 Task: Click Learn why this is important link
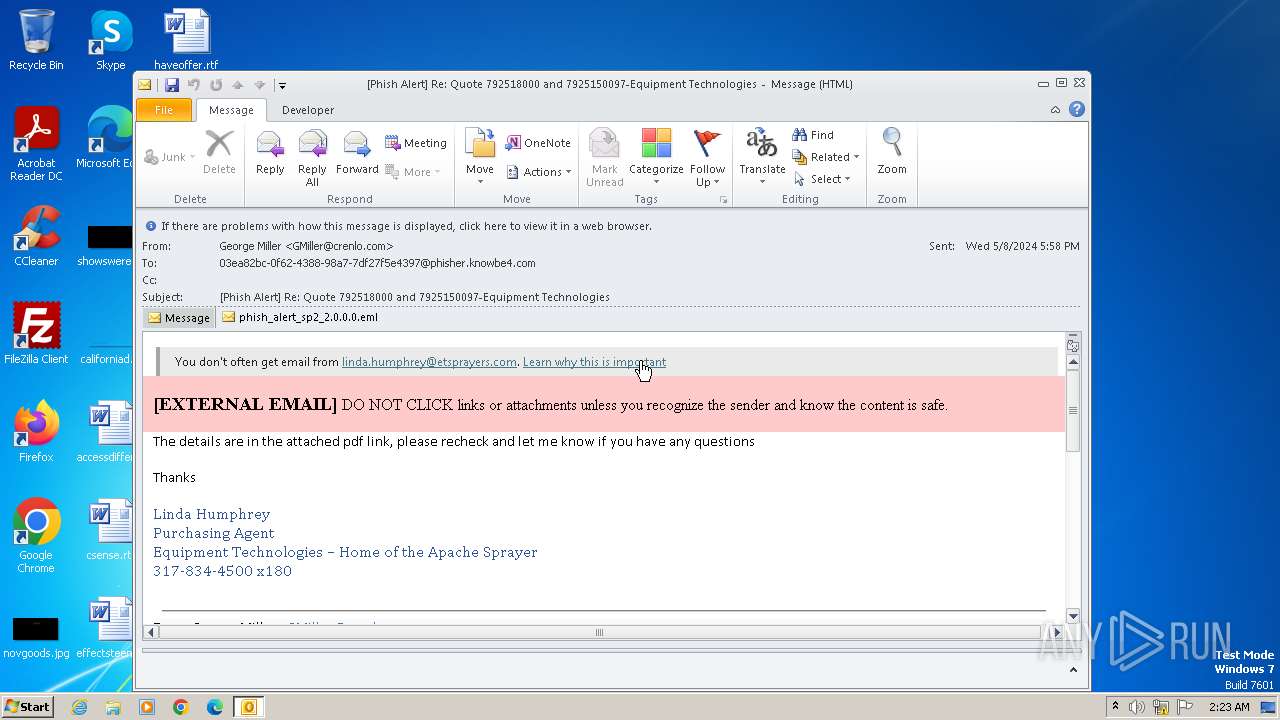pyautogui.click(x=594, y=362)
